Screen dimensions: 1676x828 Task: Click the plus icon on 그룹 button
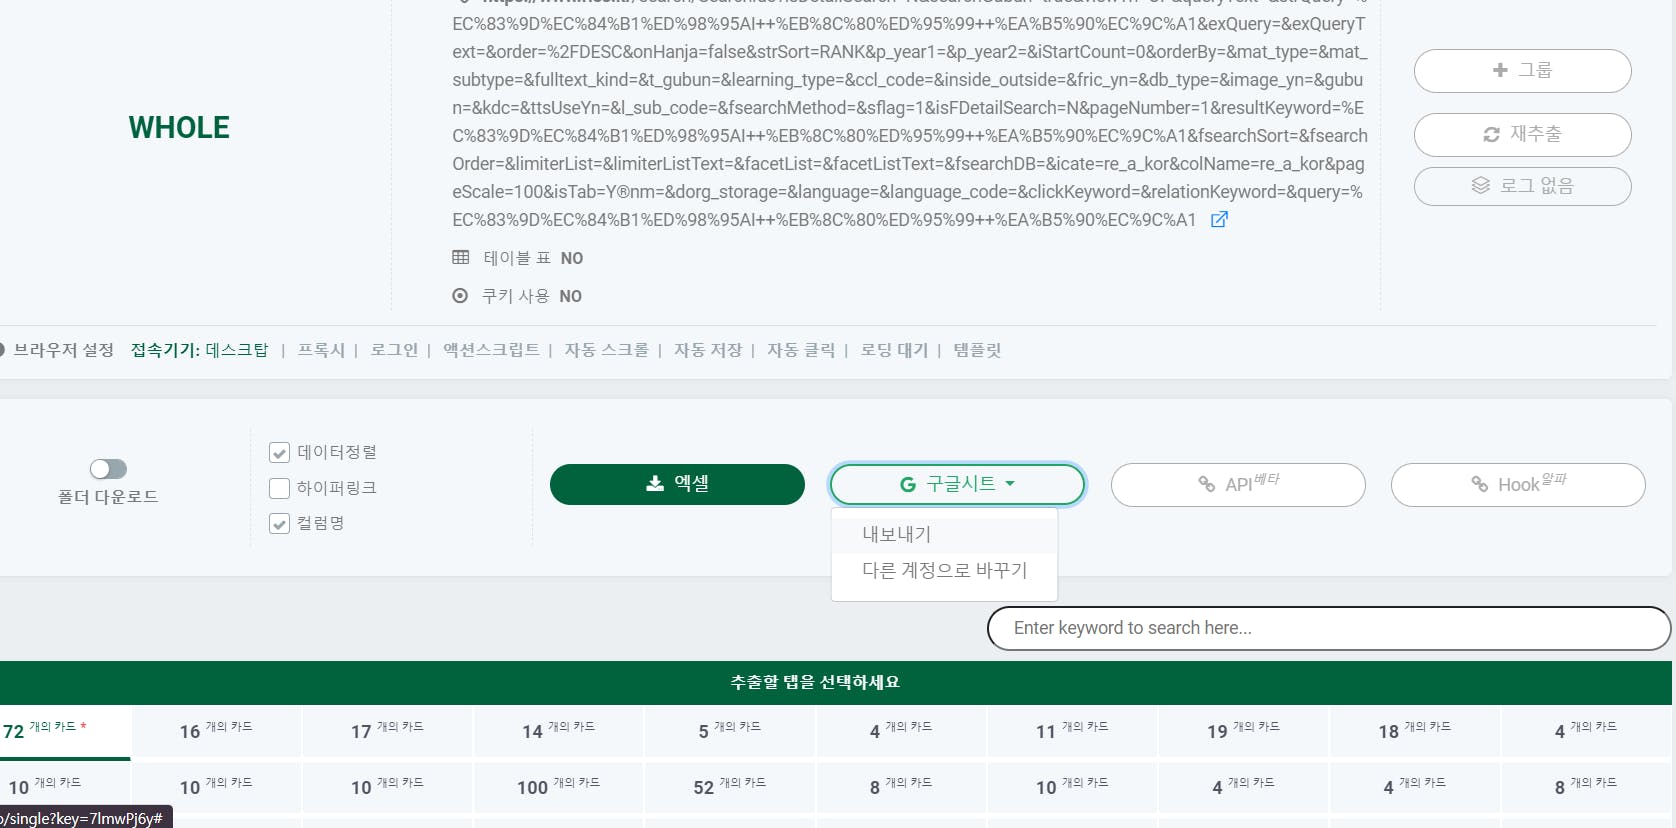(1499, 70)
